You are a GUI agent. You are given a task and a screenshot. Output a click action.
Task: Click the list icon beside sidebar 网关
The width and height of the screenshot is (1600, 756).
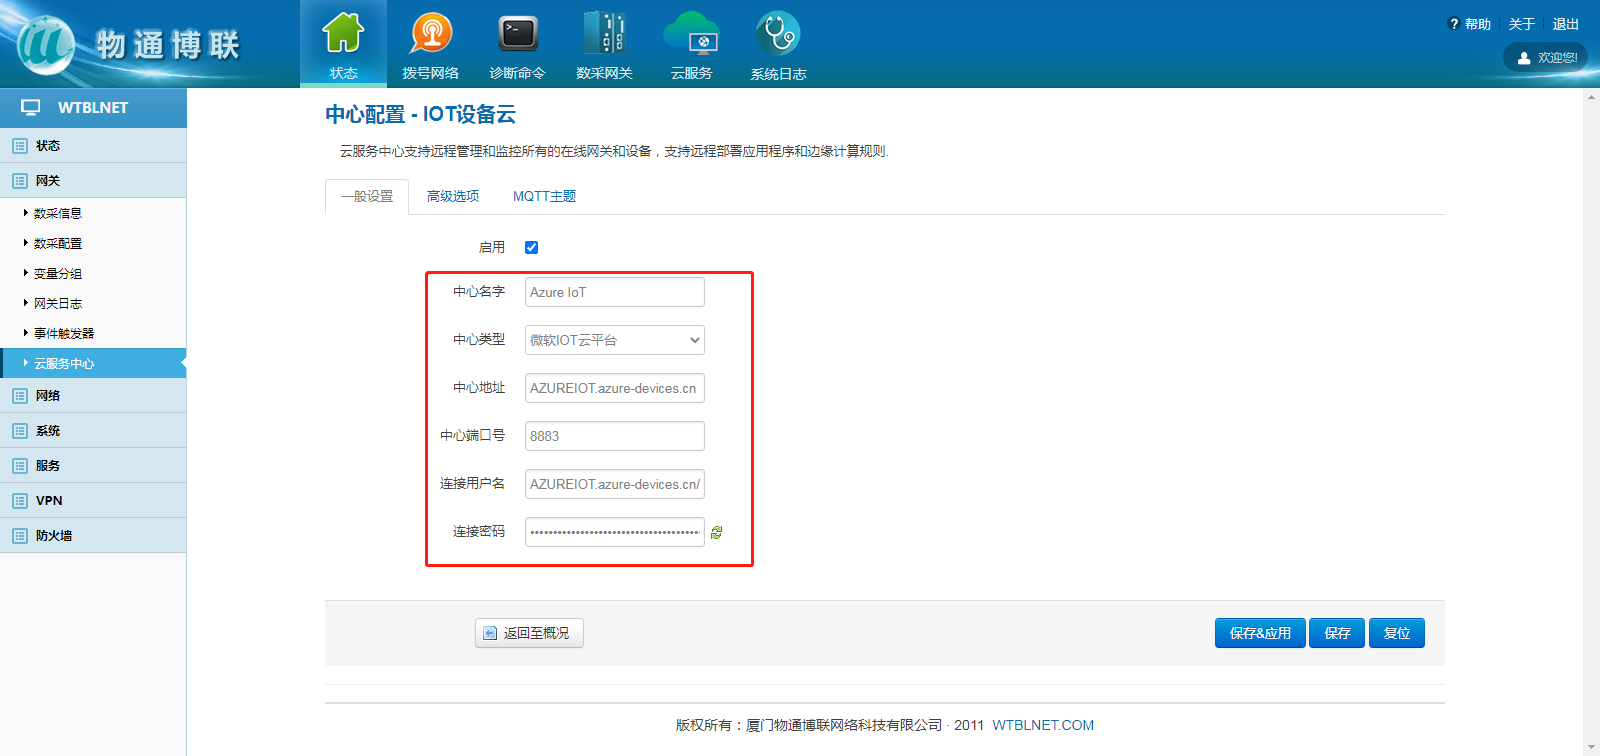(x=20, y=181)
